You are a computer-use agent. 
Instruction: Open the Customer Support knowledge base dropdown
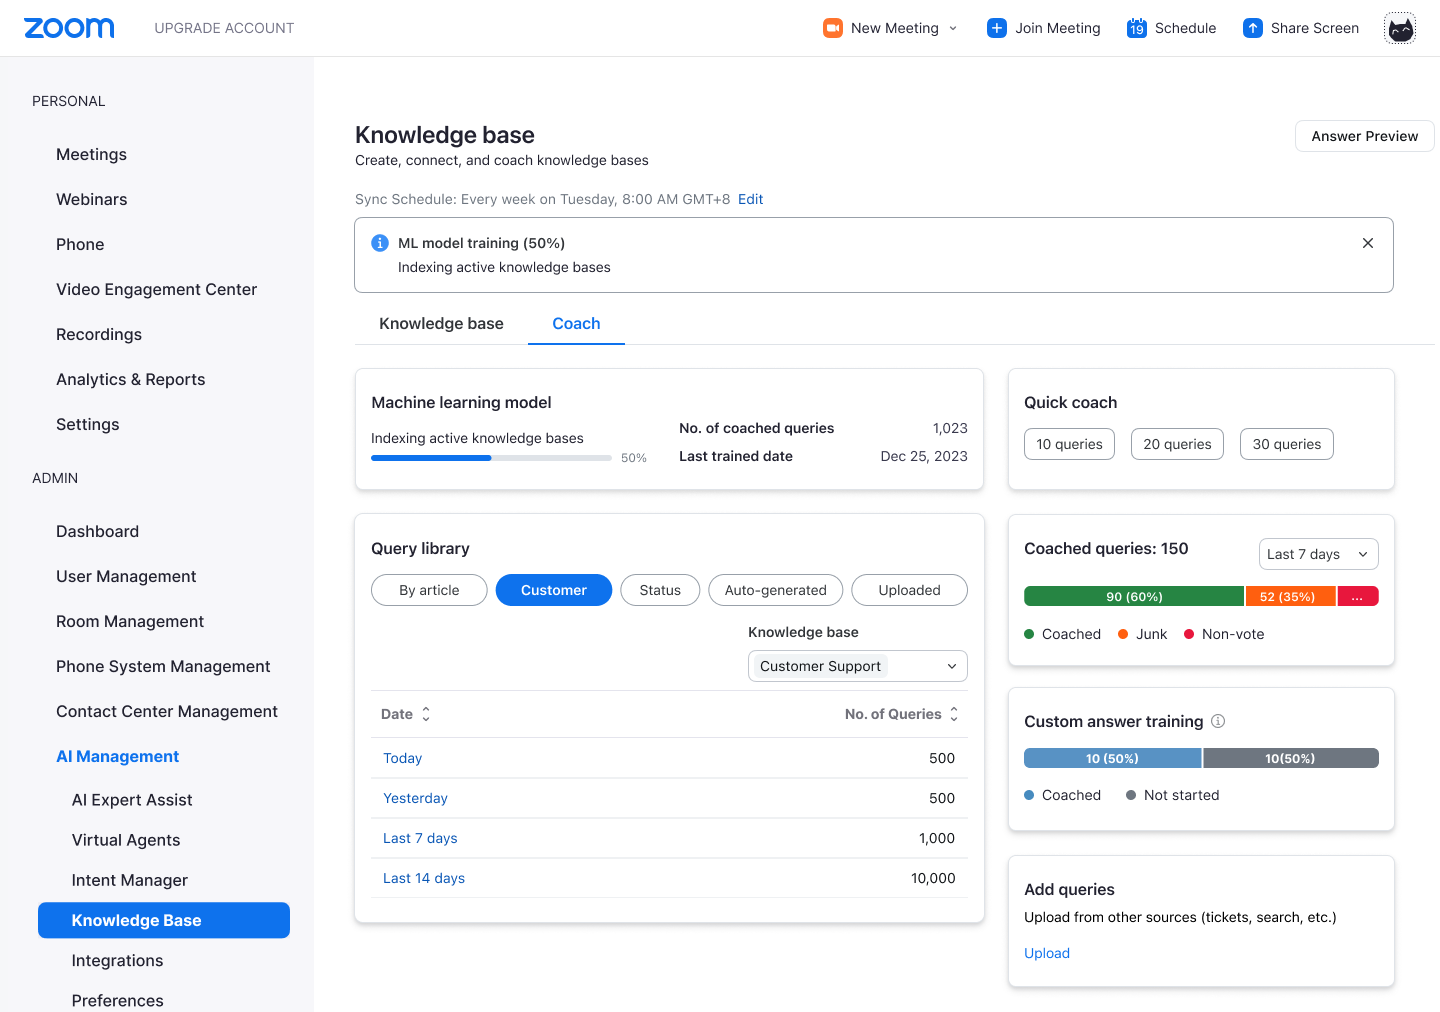tap(858, 666)
